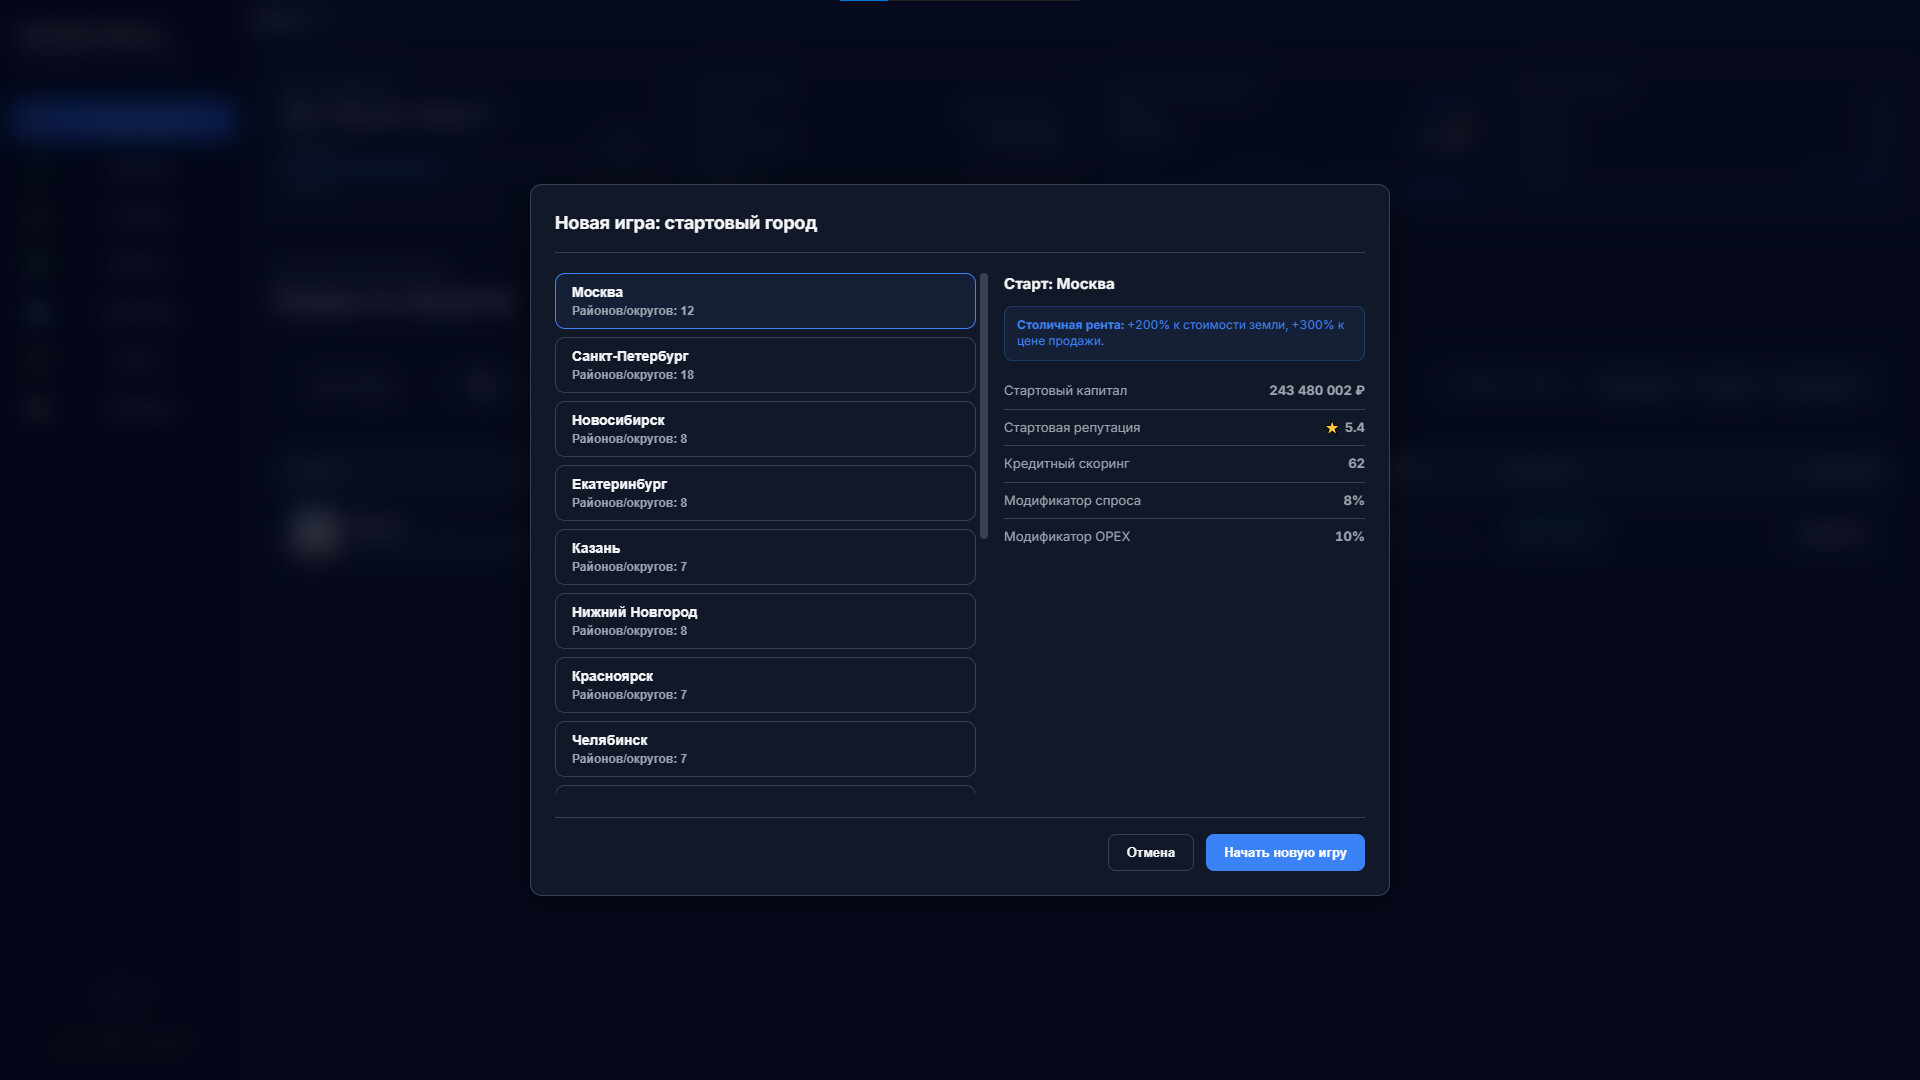Click the Старт: Москва heading
The height and width of the screenshot is (1080, 1920).
pyautogui.click(x=1059, y=284)
